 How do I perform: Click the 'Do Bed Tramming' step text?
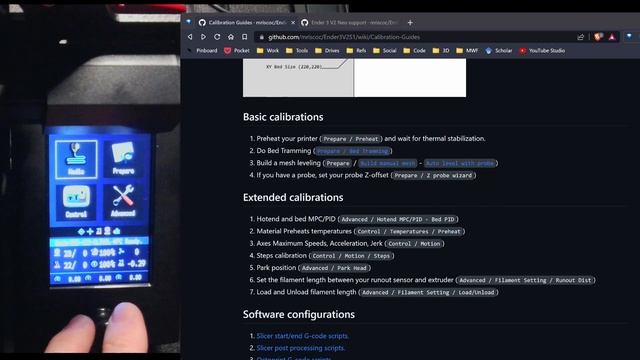pyautogui.click(x=284, y=151)
